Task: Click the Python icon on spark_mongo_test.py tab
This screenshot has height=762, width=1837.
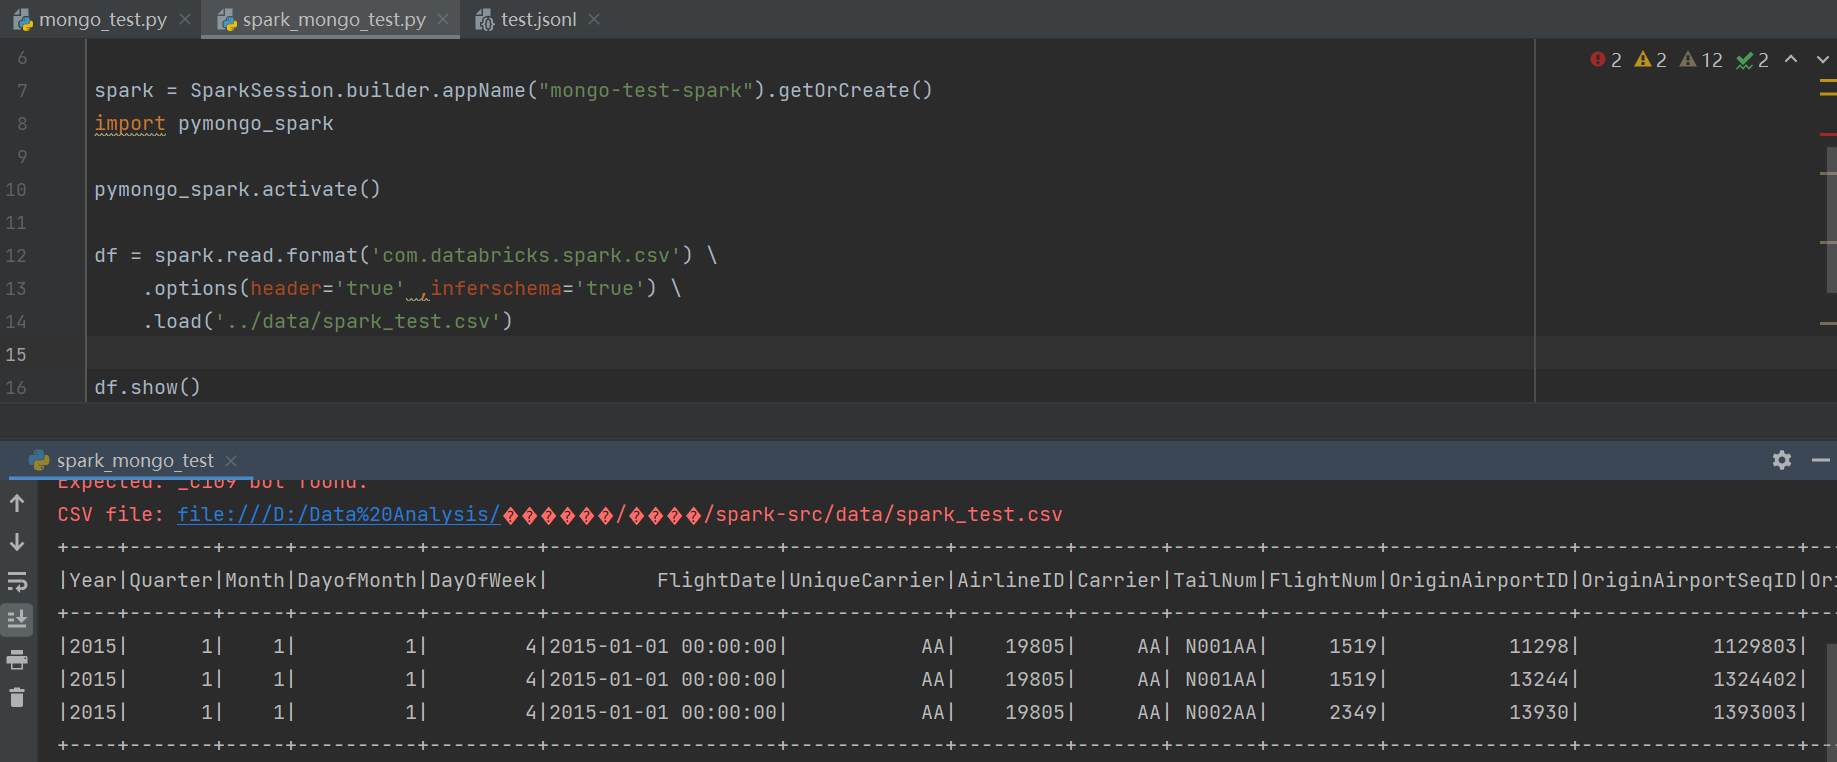Action: (227, 20)
